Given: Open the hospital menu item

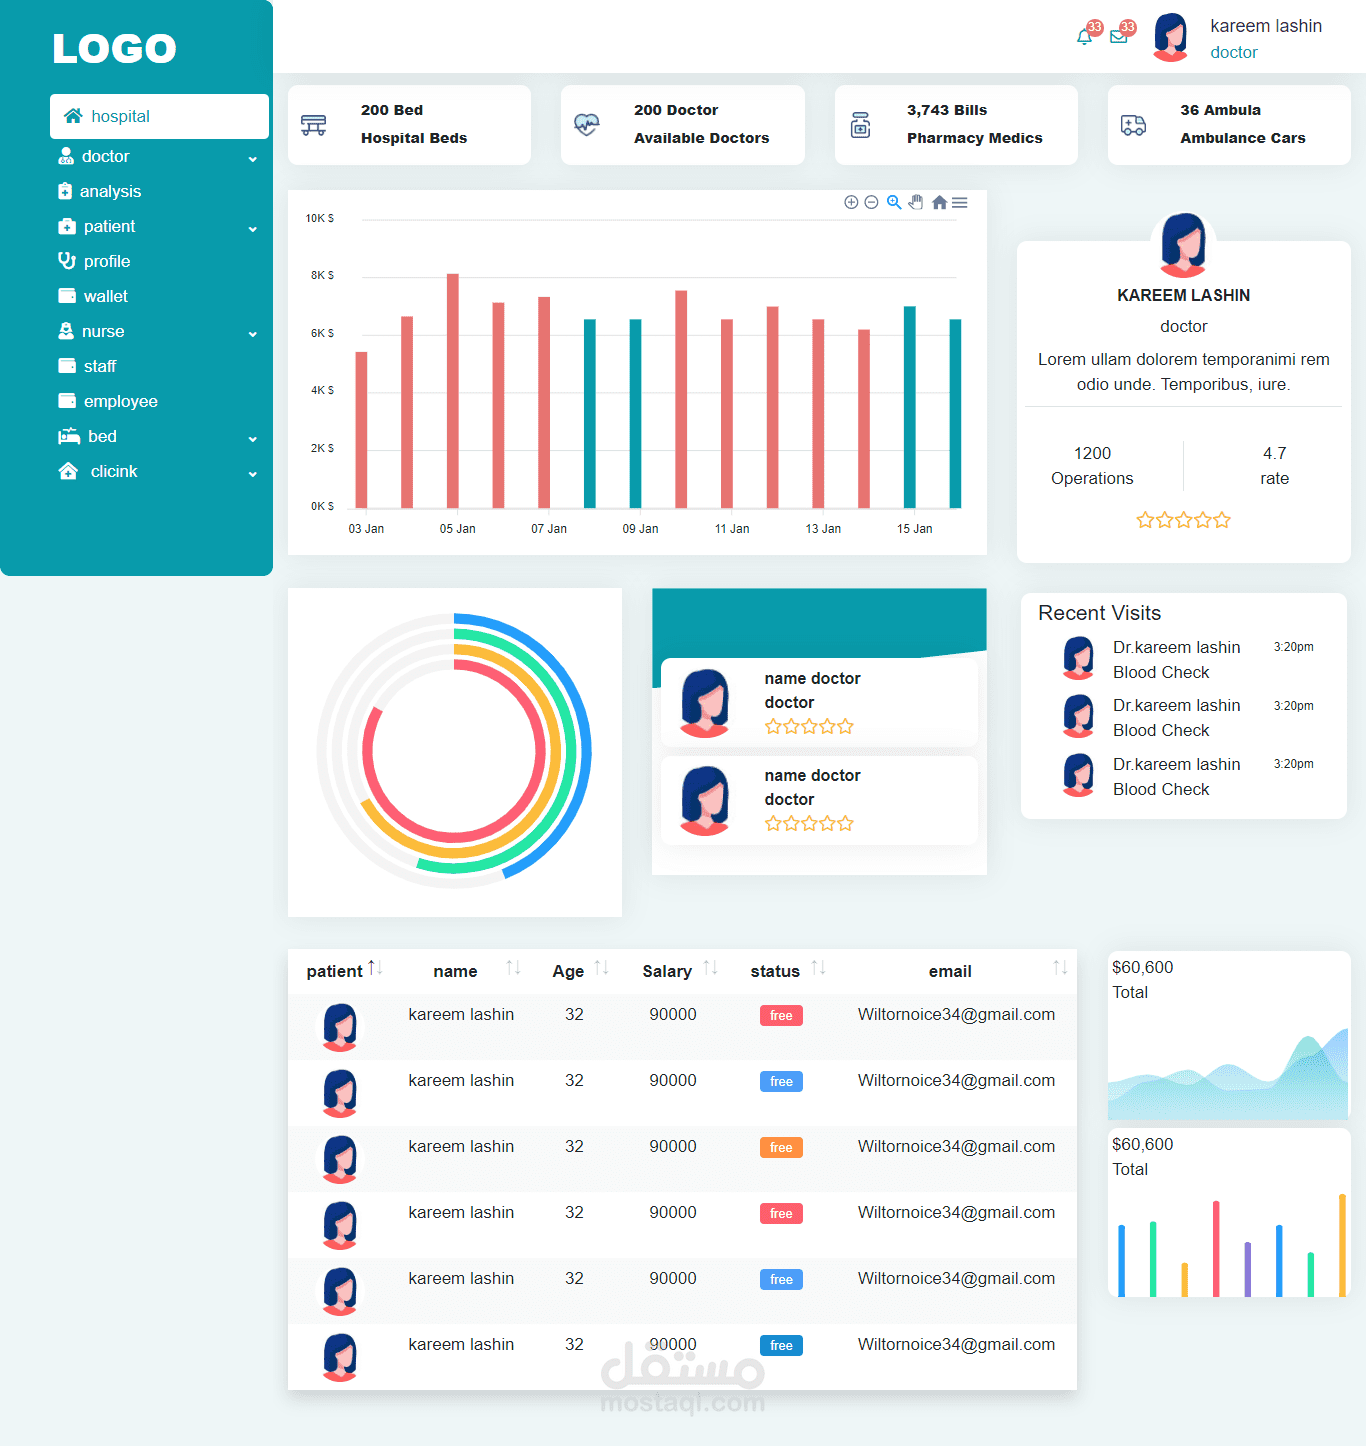Looking at the screenshot, I should [159, 116].
